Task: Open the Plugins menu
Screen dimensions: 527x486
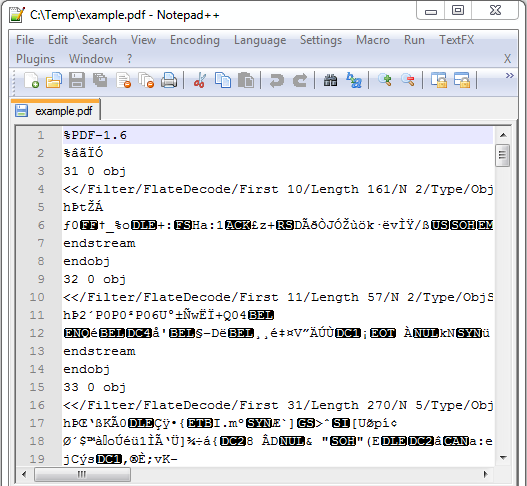Action: pyautogui.click(x=35, y=59)
